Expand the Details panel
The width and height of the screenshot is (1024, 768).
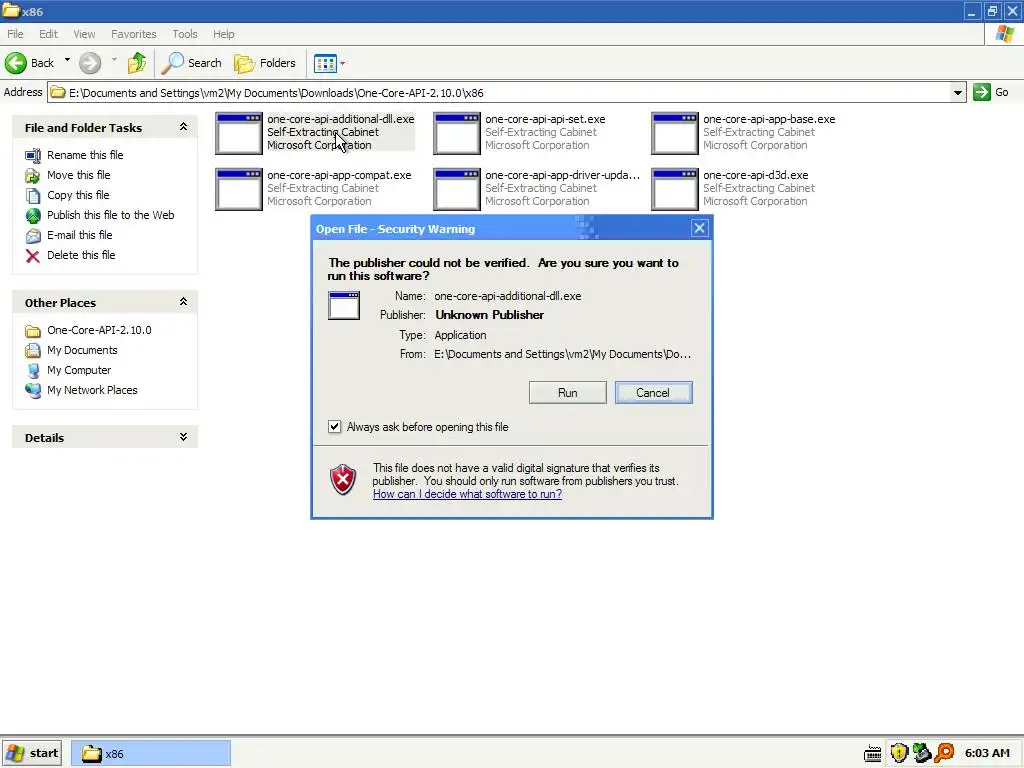click(184, 437)
